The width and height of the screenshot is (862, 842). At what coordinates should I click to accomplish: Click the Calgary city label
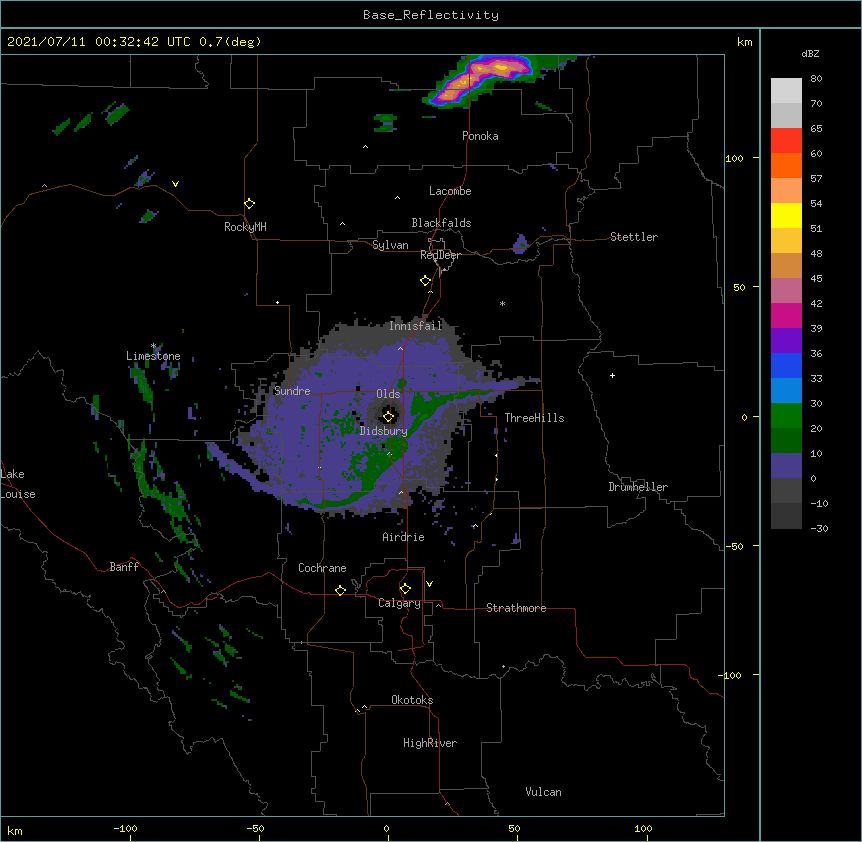[x=399, y=603]
